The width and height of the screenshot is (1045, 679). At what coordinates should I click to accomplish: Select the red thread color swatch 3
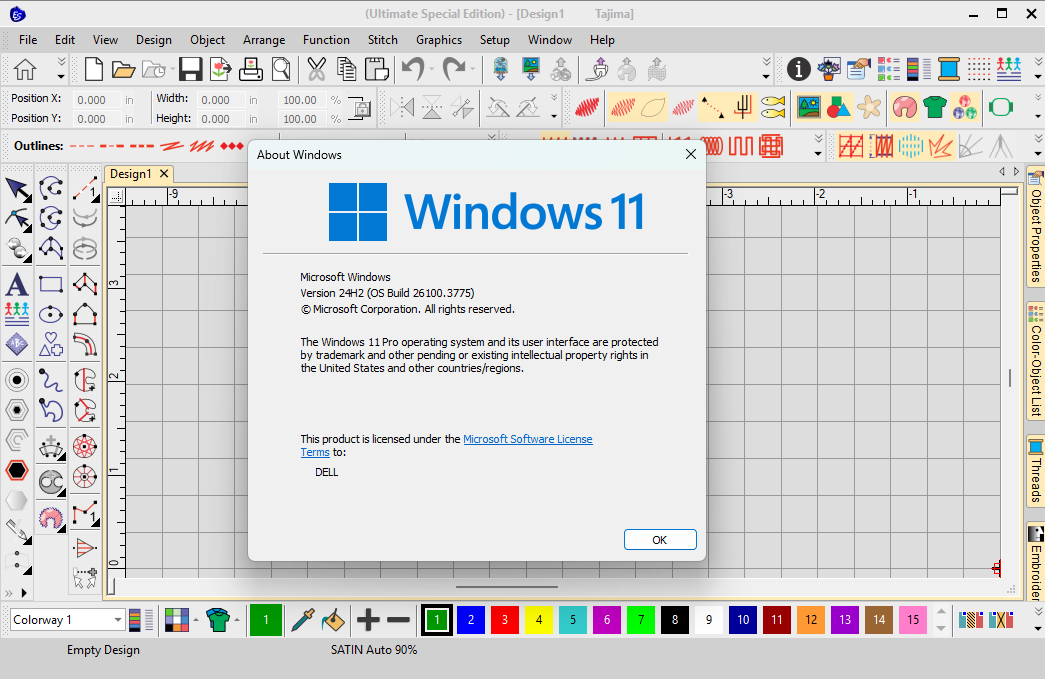point(505,619)
